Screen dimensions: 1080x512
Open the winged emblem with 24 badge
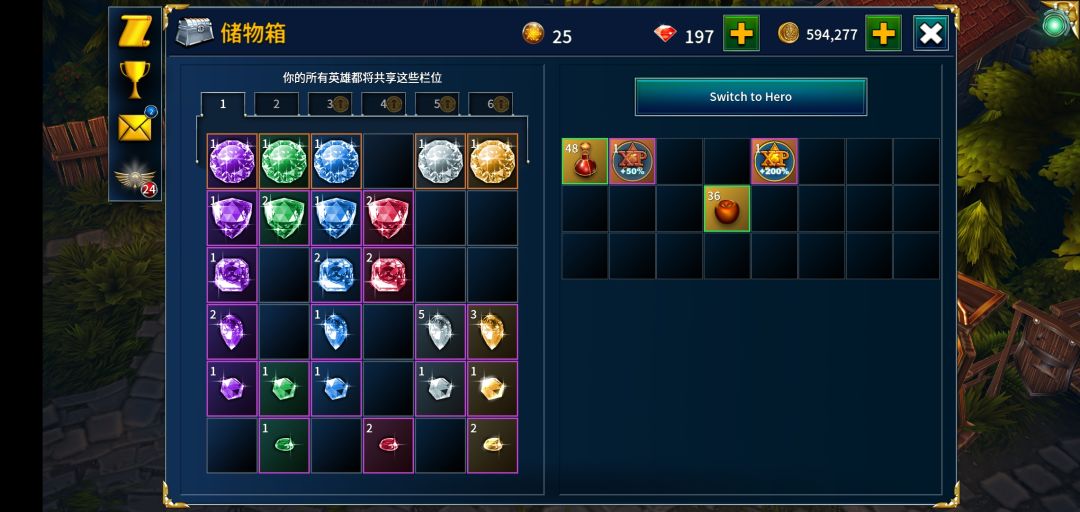pos(135,178)
